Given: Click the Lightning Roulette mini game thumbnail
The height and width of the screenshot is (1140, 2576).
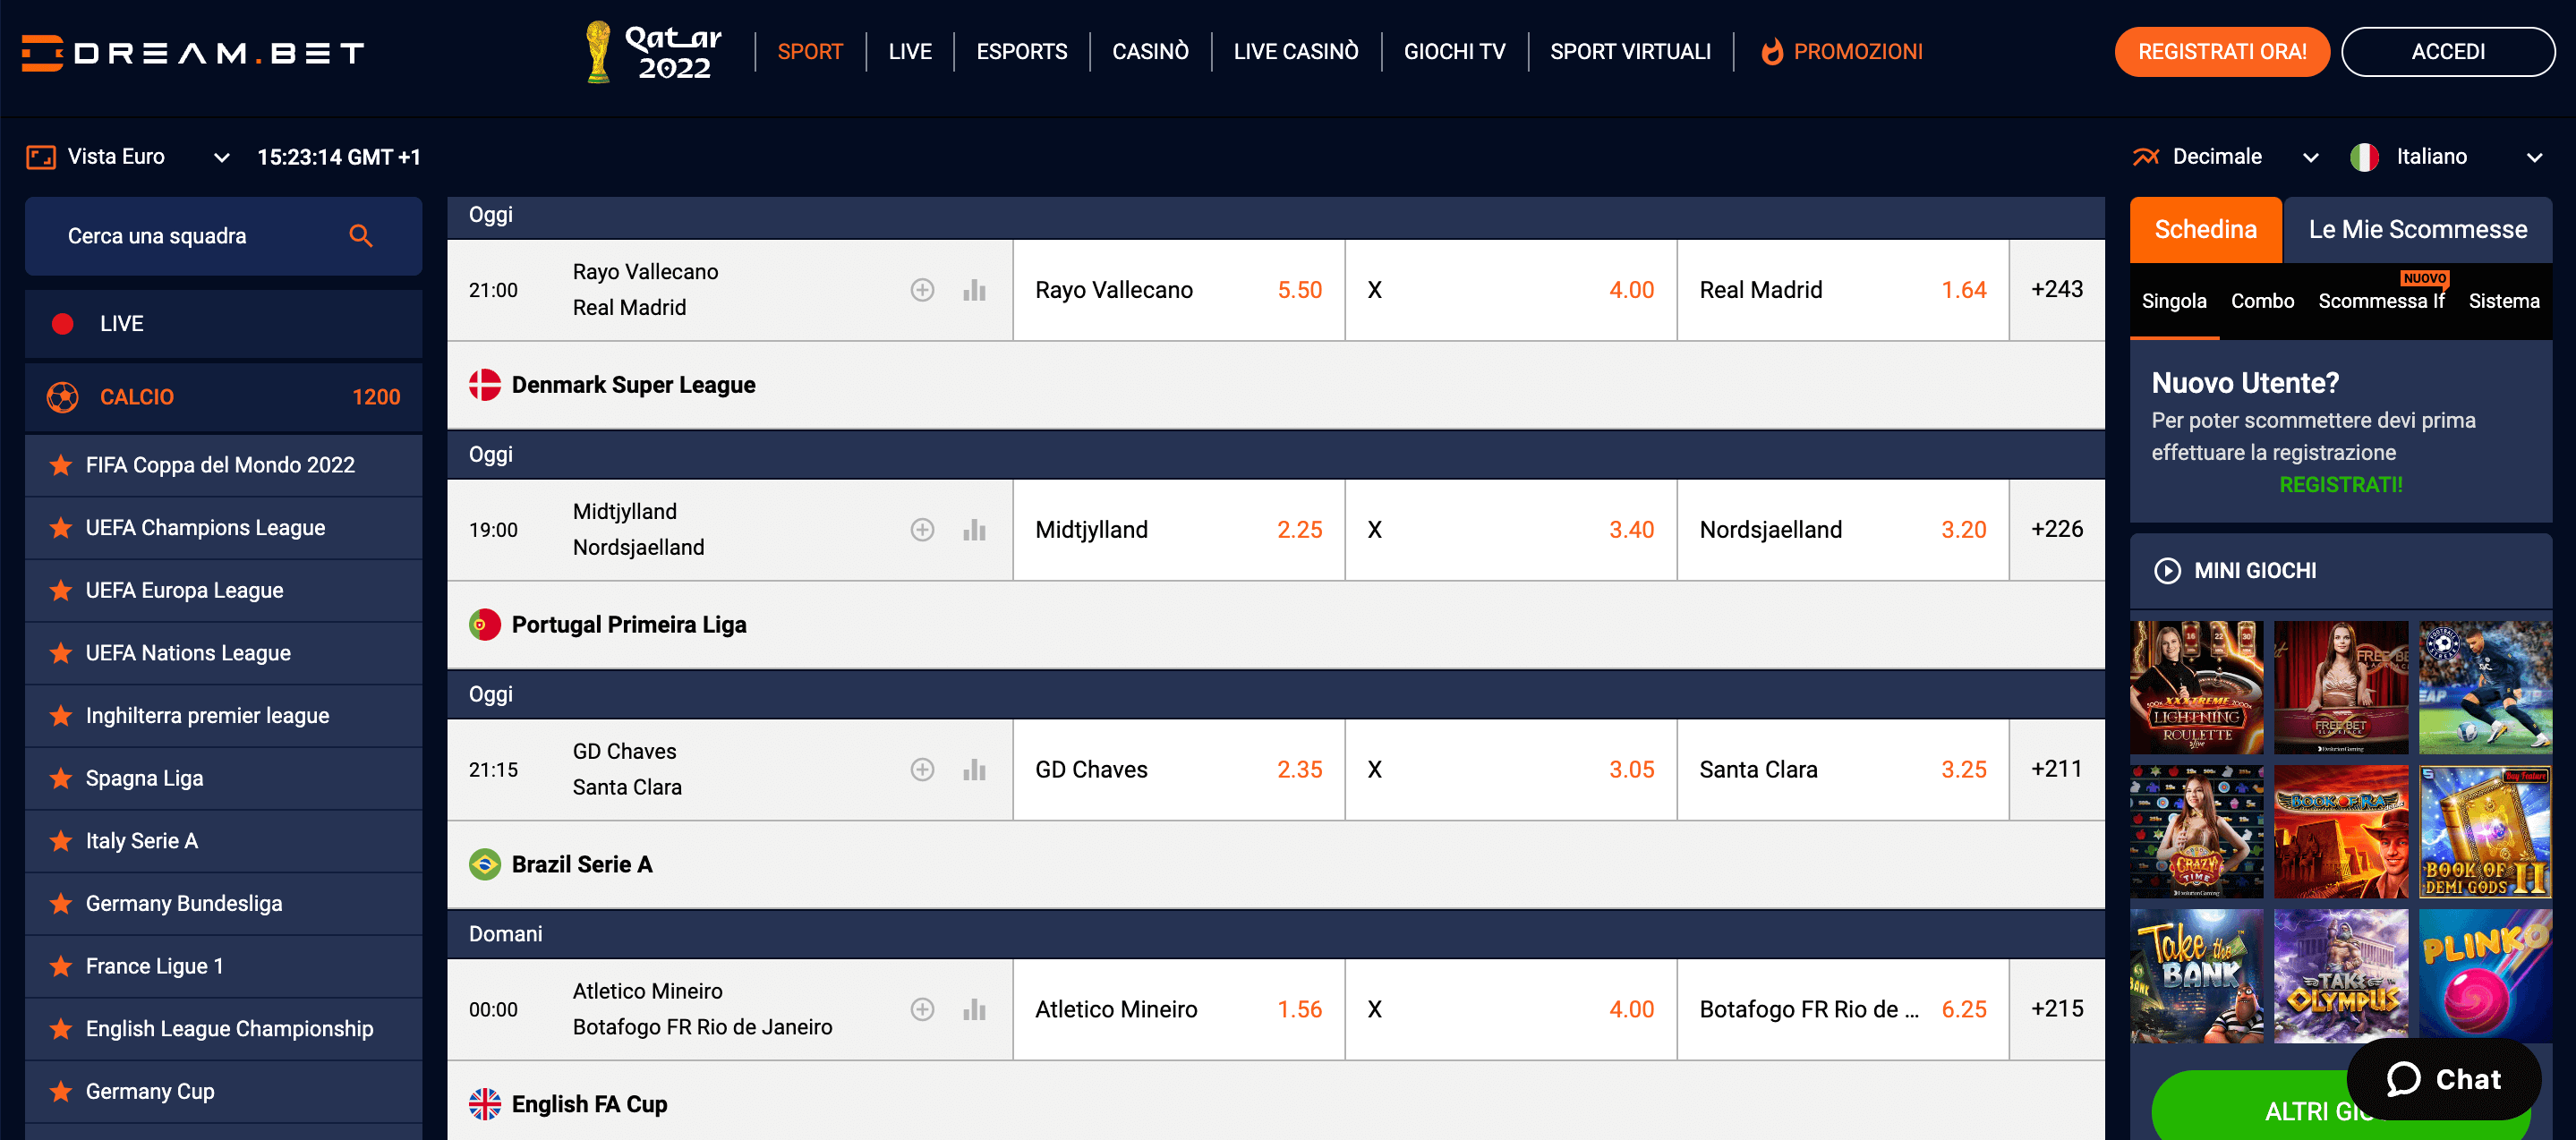Looking at the screenshot, I should click(2198, 688).
